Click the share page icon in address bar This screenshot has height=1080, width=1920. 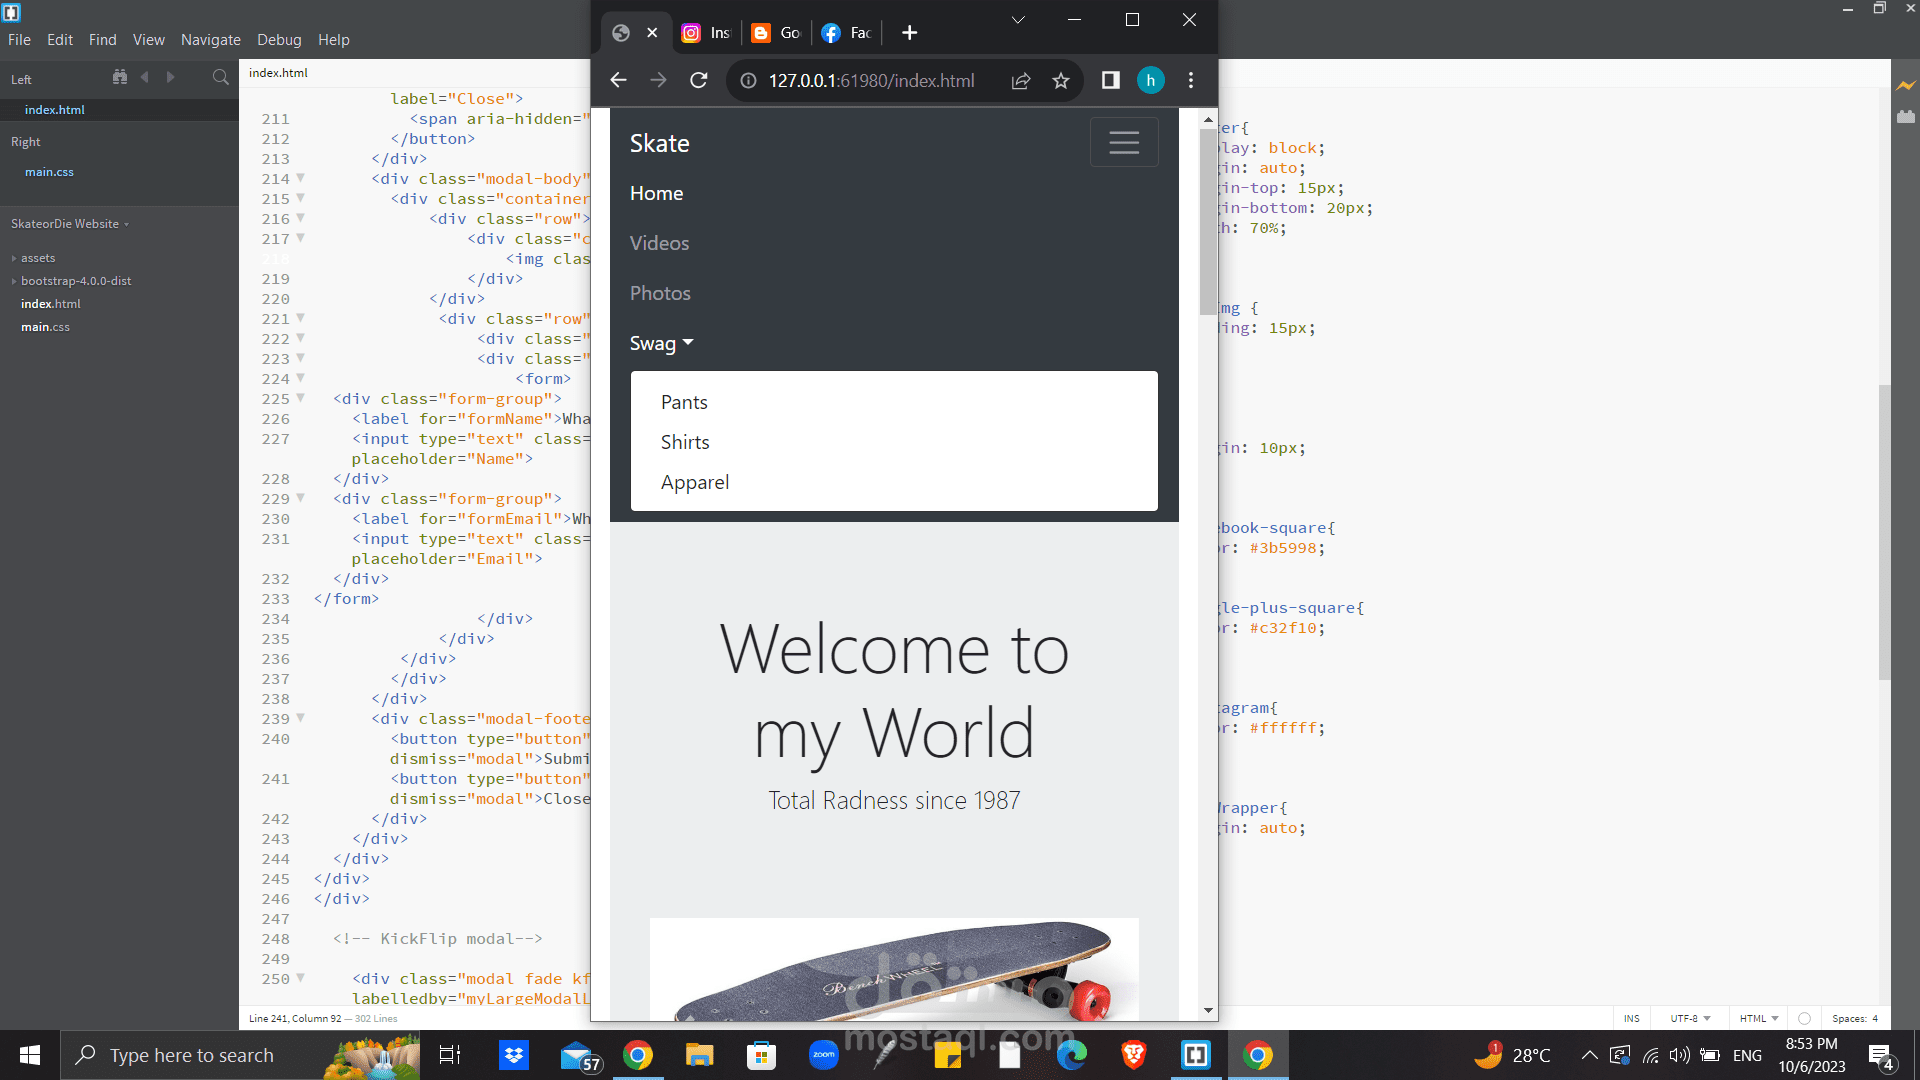(x=1021, y=80)
